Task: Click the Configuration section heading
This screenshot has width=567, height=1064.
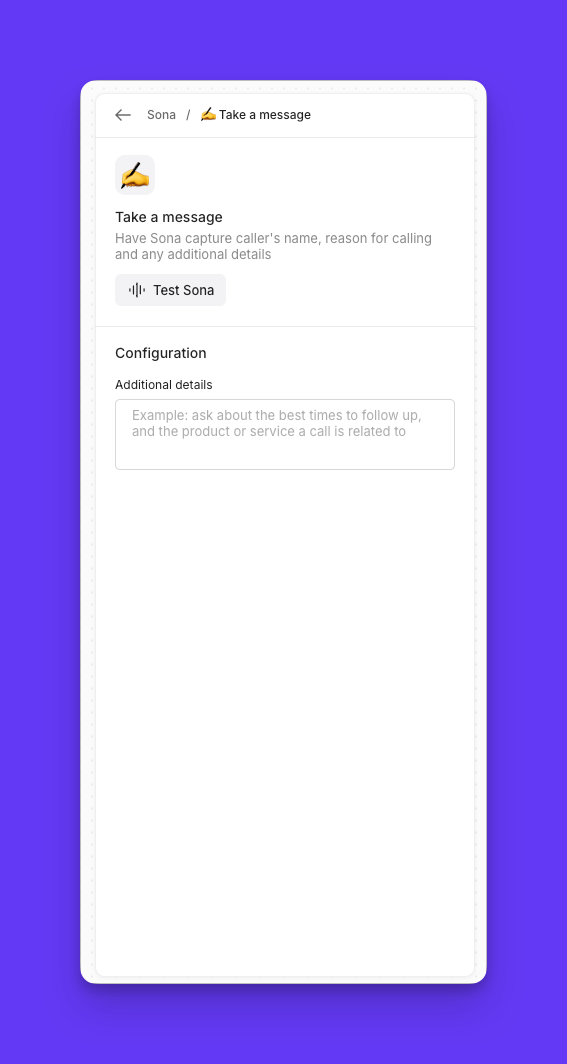Action: [x=161, y=354]
